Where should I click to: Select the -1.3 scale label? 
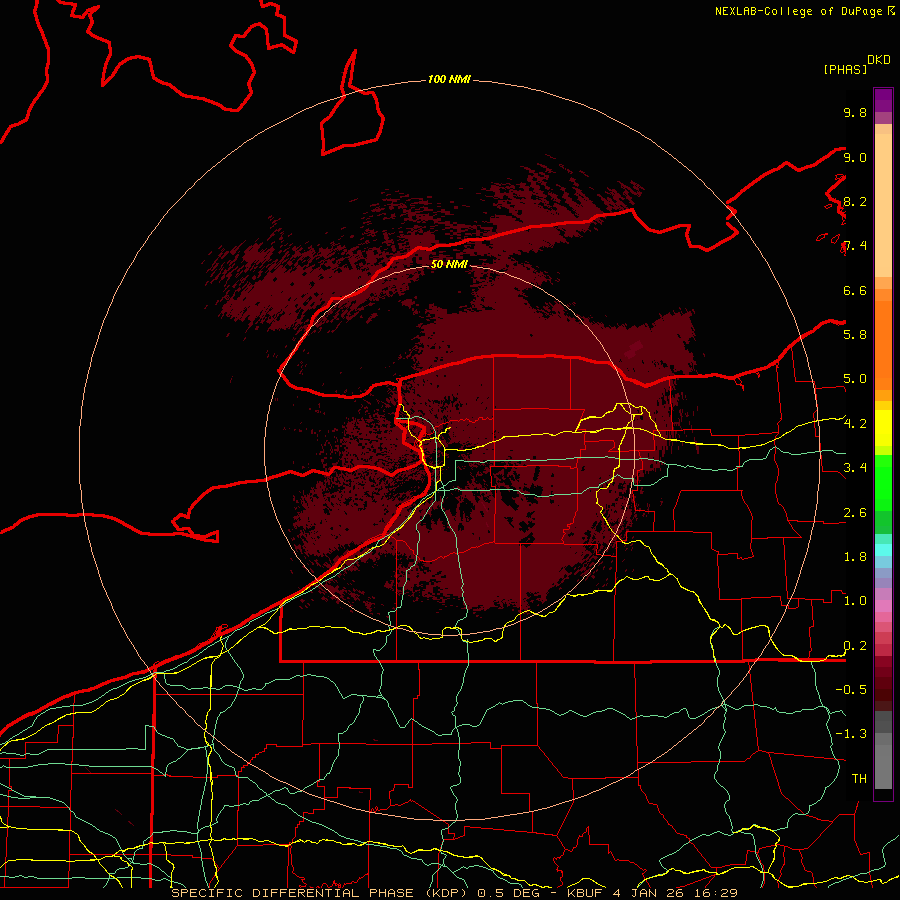pyautogui.click(x=851, y=734)
